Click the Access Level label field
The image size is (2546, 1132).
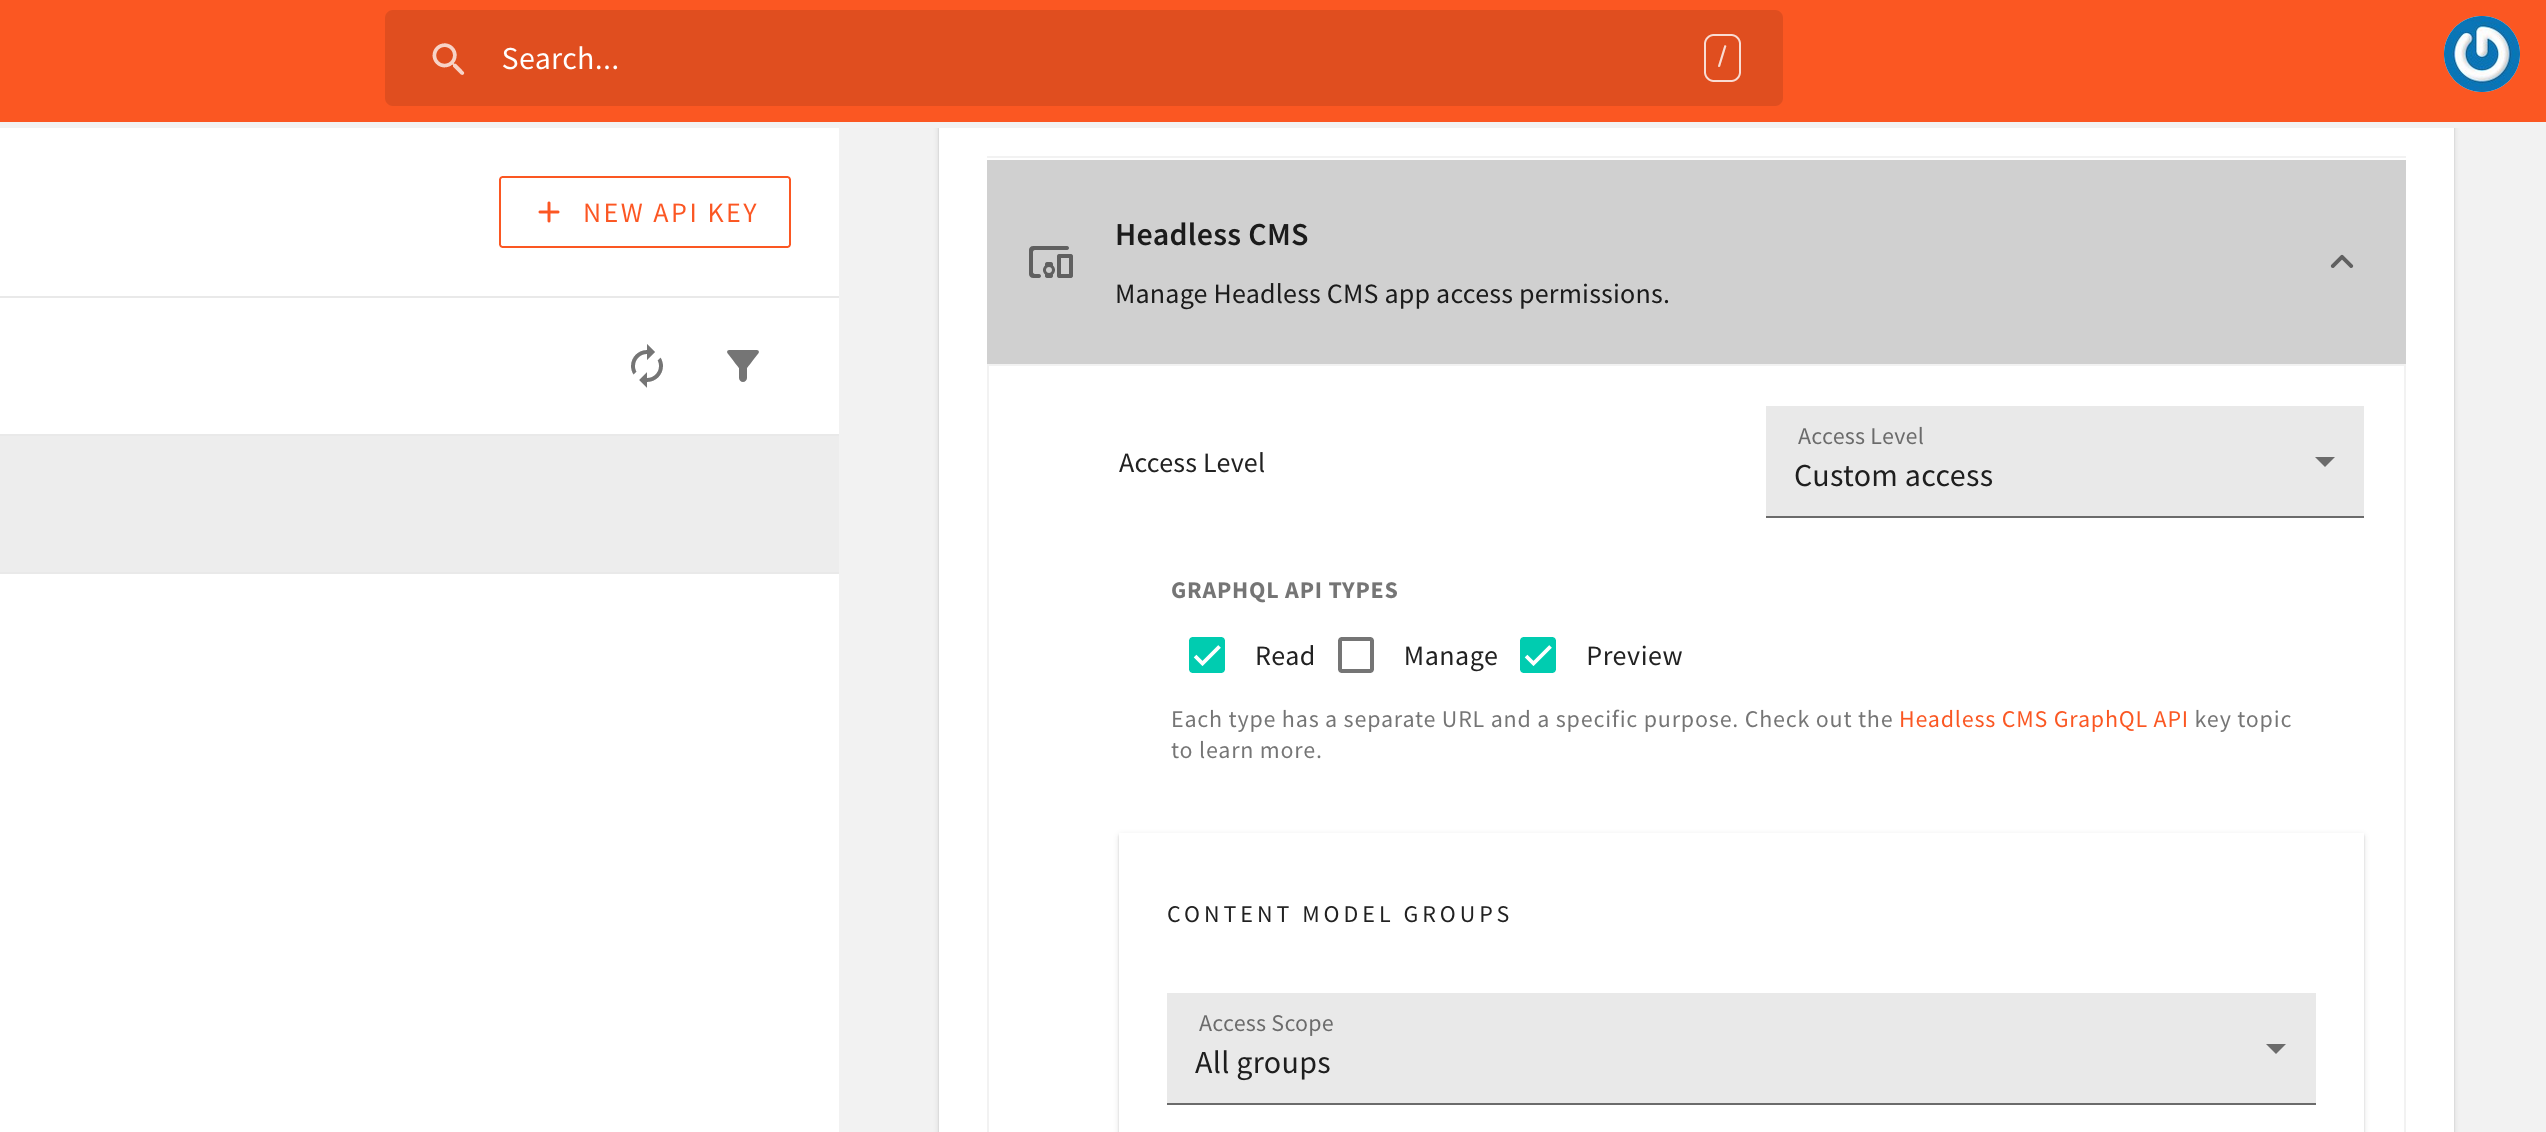click(x=1191, y=462)
